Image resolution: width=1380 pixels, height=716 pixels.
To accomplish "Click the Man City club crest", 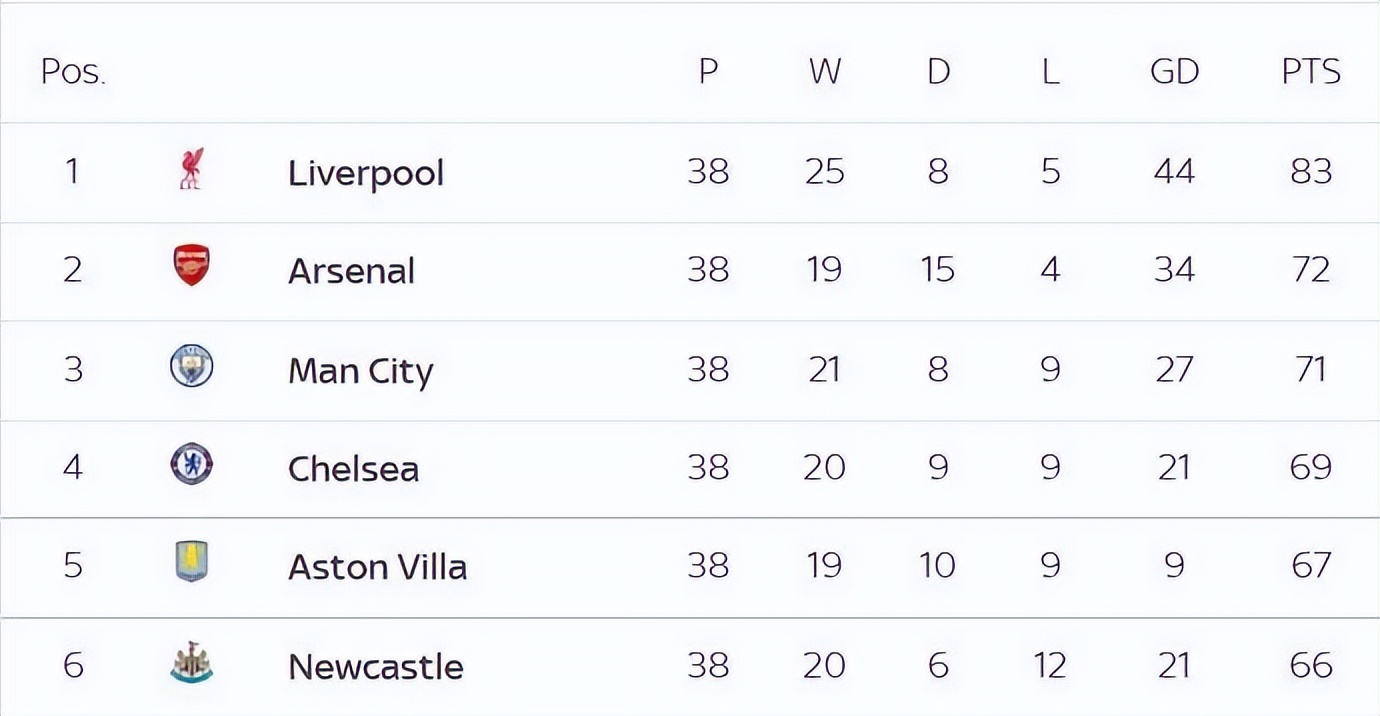I will coord(191,366).
